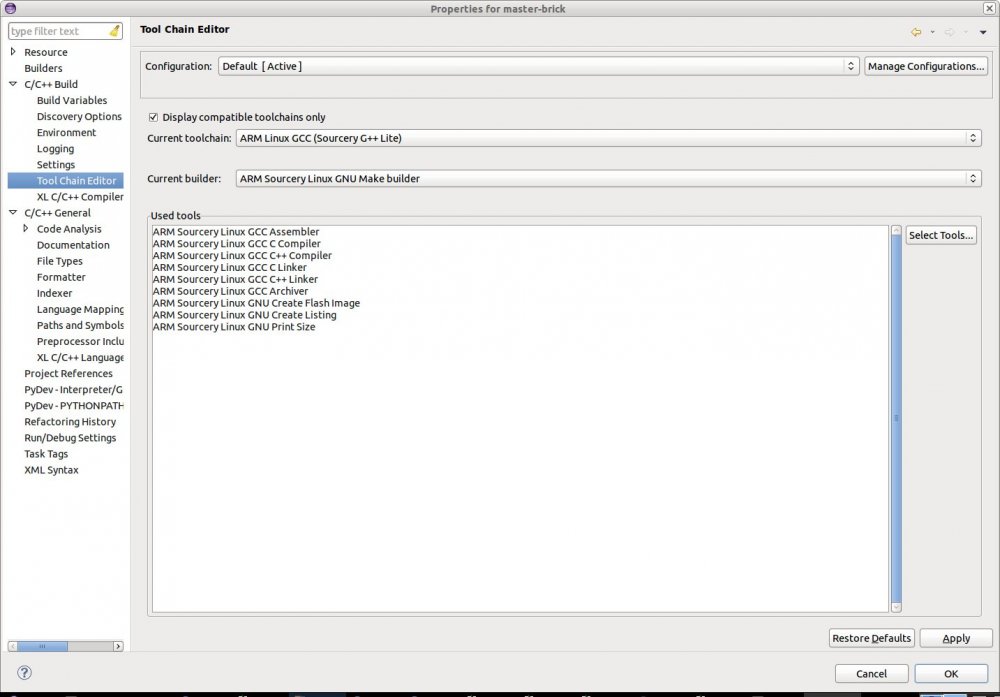Open help with the question mark icon
This screenshot has height=697, width=1000.
pyautogui.click(x=24, y=673)
